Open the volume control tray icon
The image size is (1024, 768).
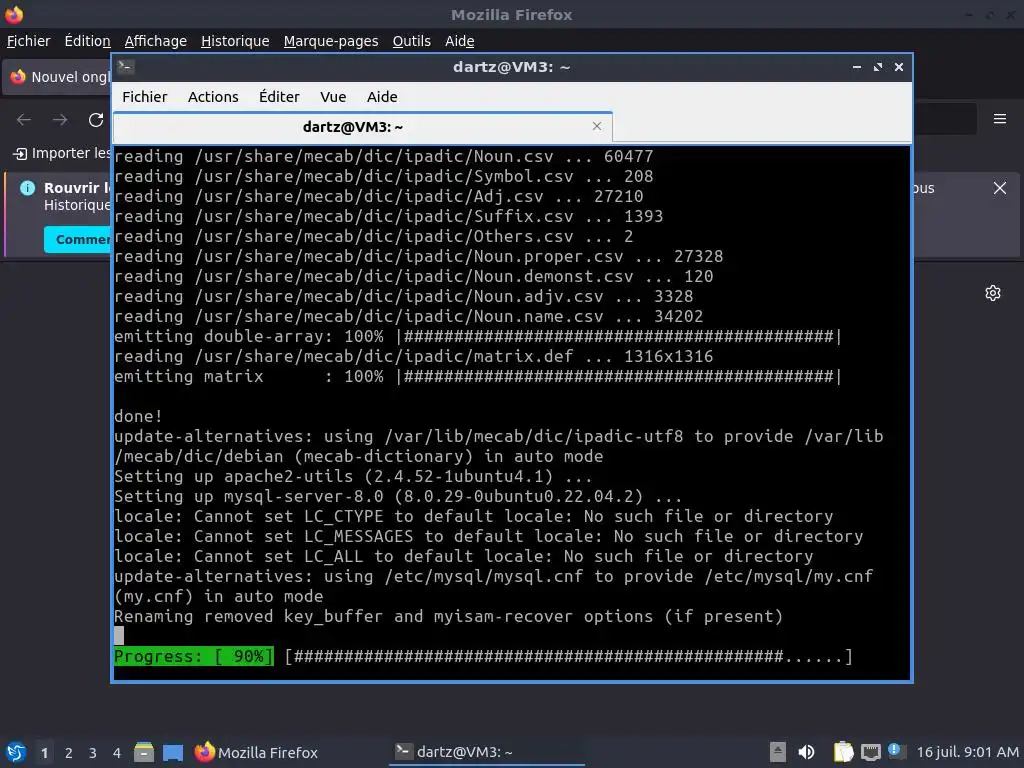[x=807, y=752]
